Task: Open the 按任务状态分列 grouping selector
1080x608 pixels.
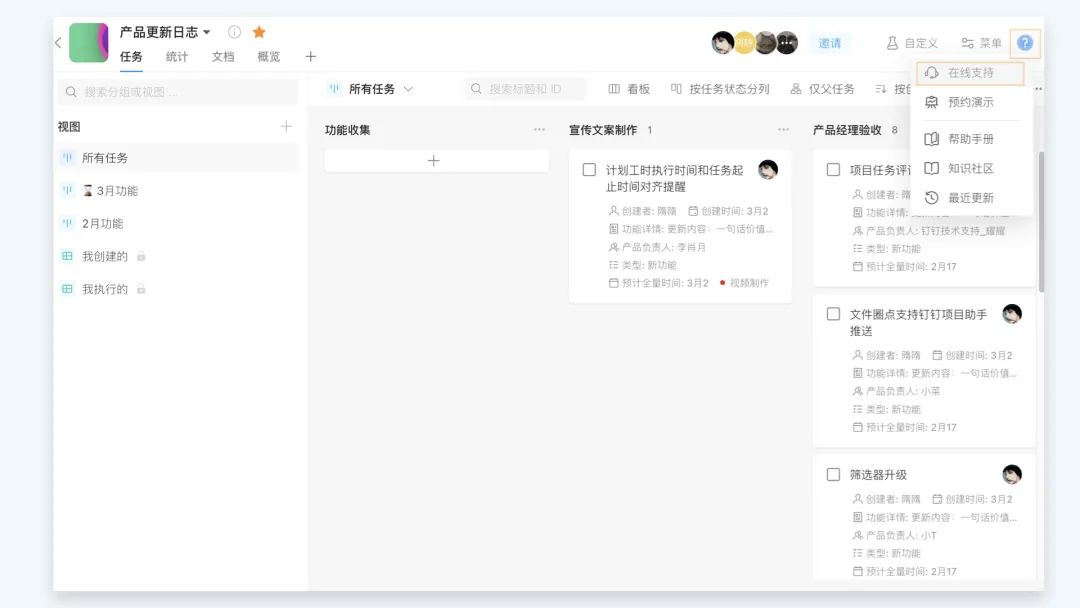Action: click(x=720, y=89)
